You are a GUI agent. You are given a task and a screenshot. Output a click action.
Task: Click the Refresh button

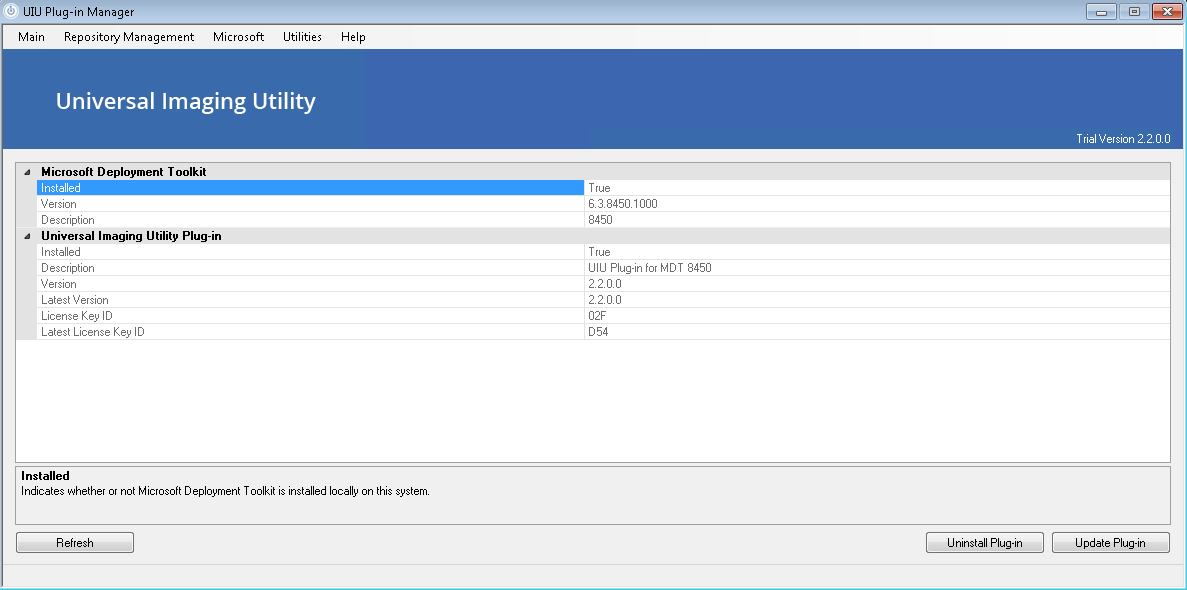(x=75, y=543)
